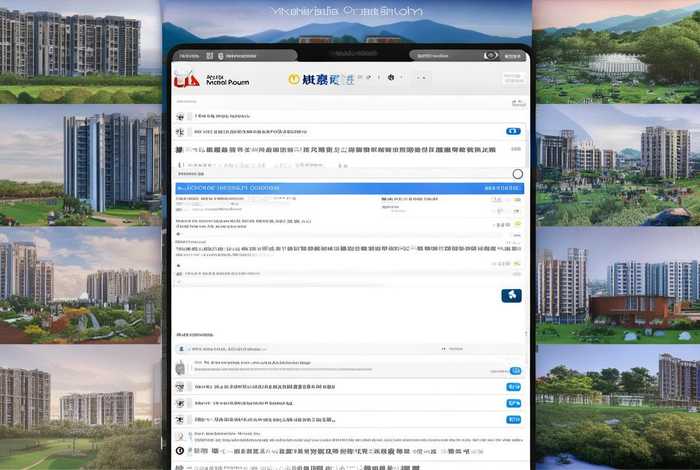Click the outlined box in the header's right corner
The width and height of the screenshot is (700, 470).
[513, 79]
